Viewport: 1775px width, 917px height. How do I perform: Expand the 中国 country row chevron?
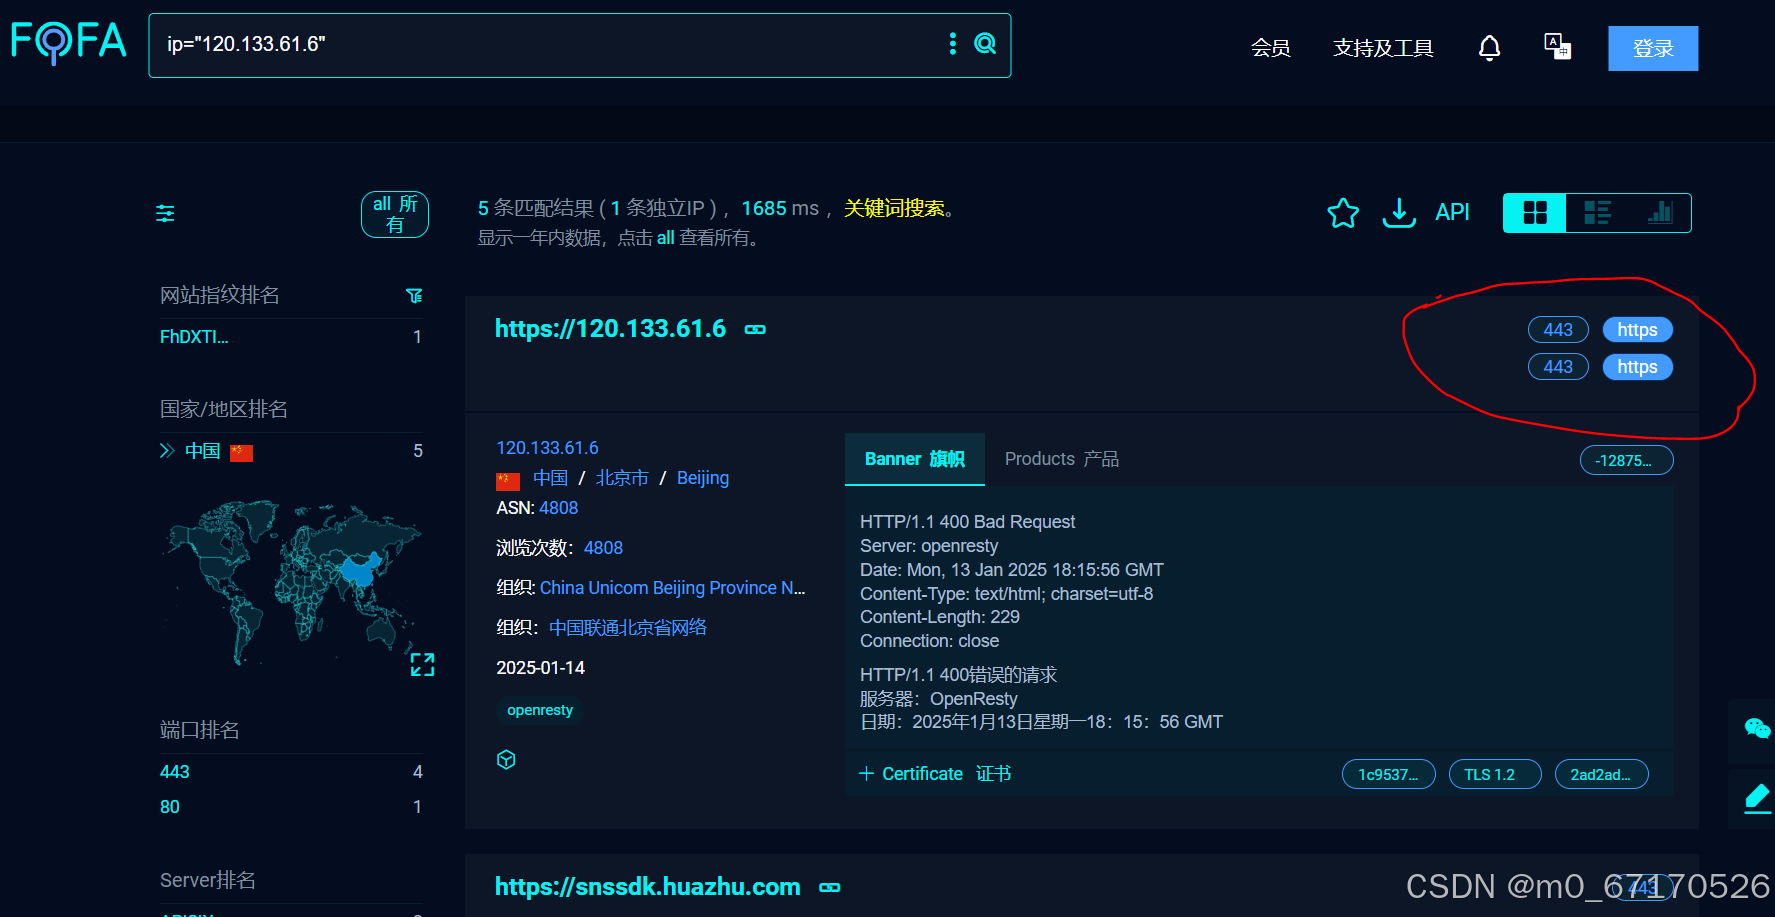(x=167, y=451)
